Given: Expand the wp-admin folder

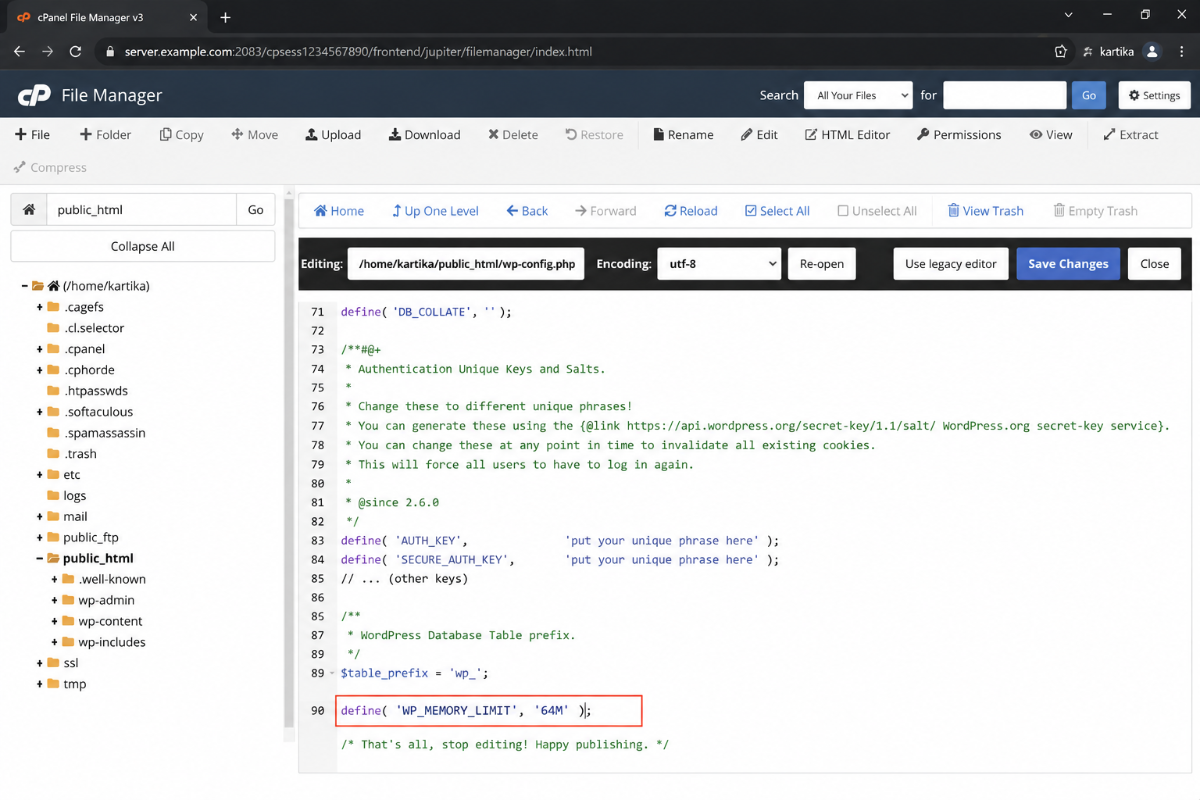Looking at the screenshot, I should coord(55,601).
